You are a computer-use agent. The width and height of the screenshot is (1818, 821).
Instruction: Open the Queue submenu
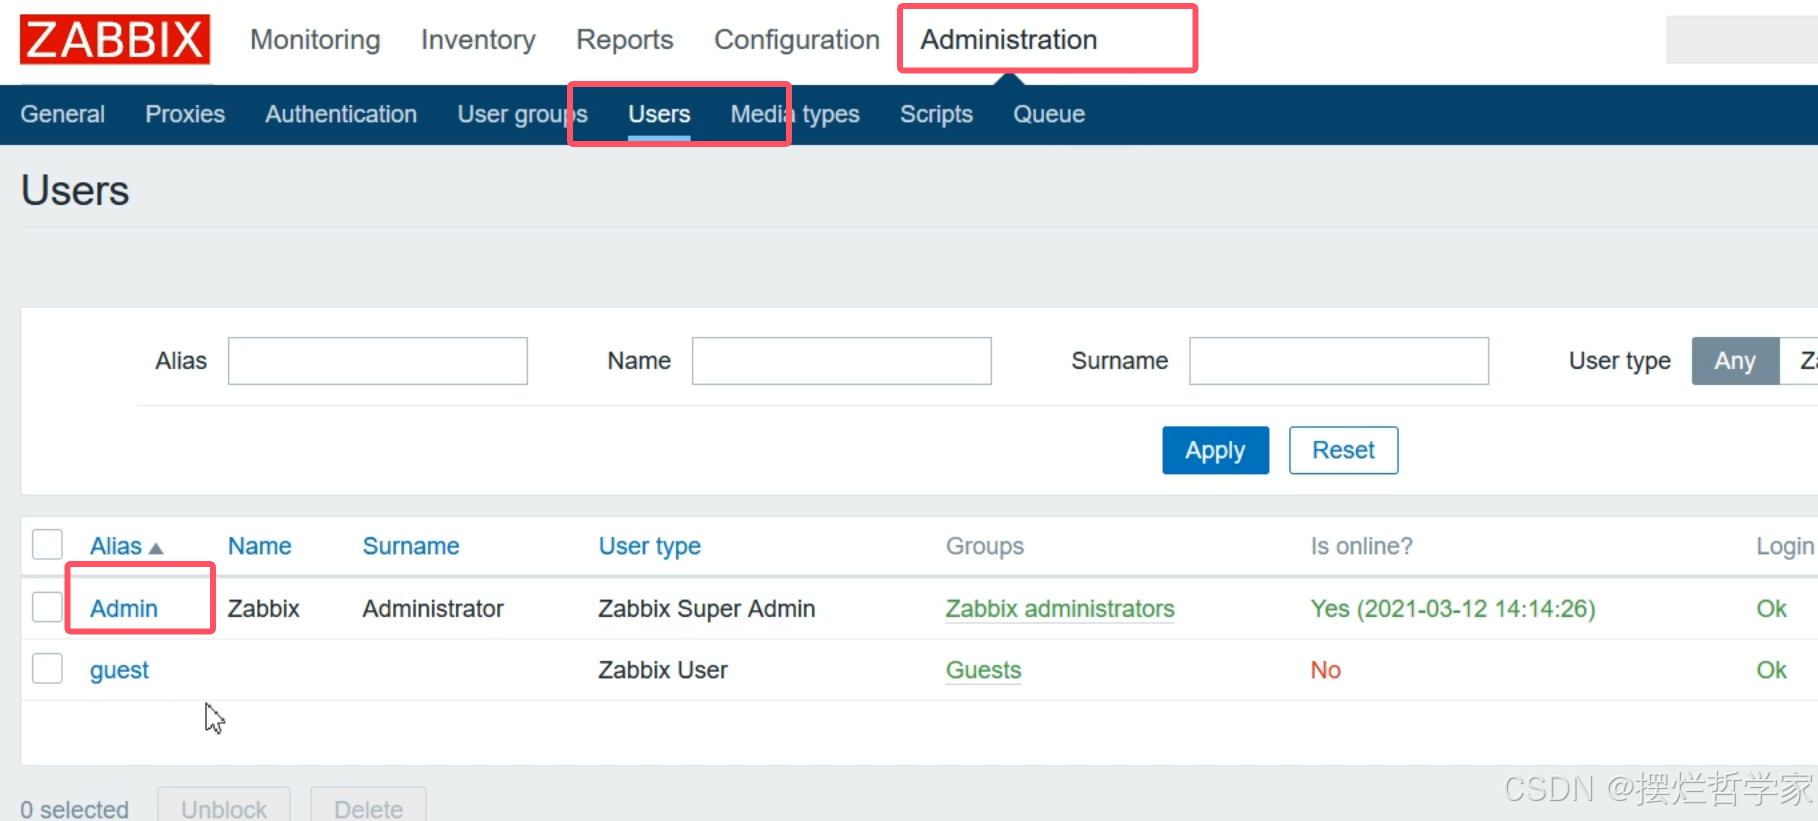[1049, 114]
